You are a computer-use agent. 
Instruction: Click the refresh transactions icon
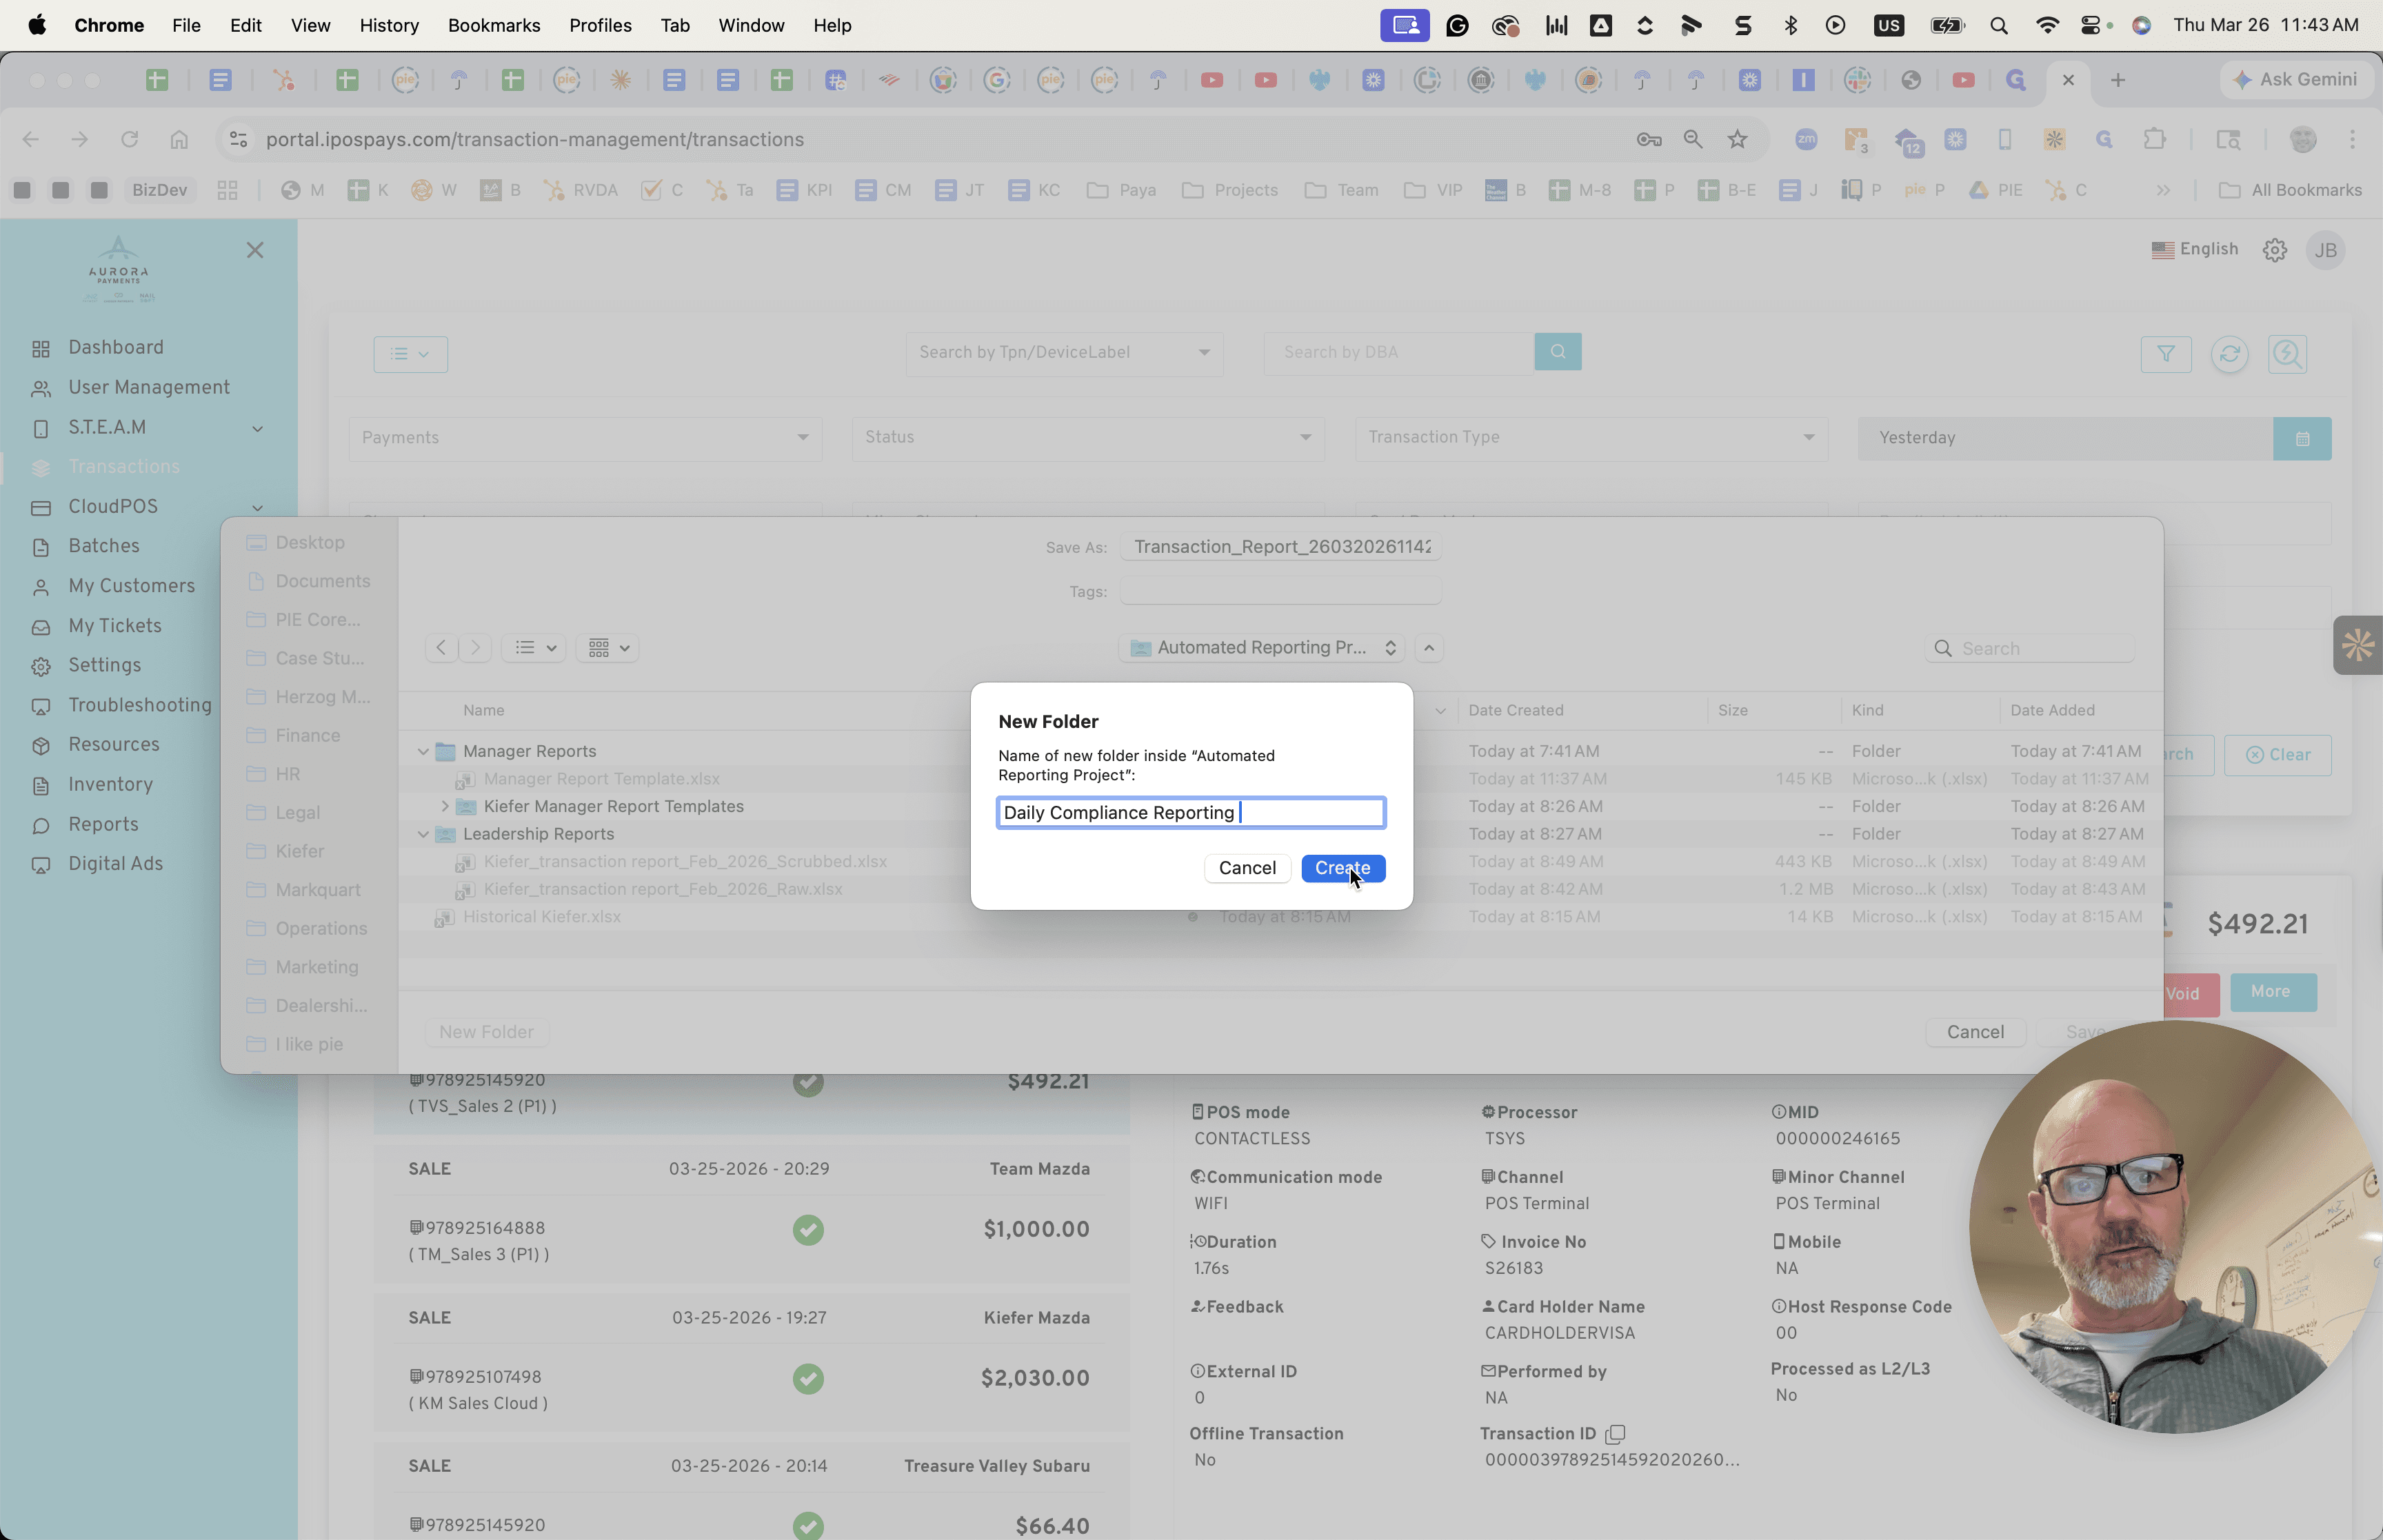(2229, 354)
